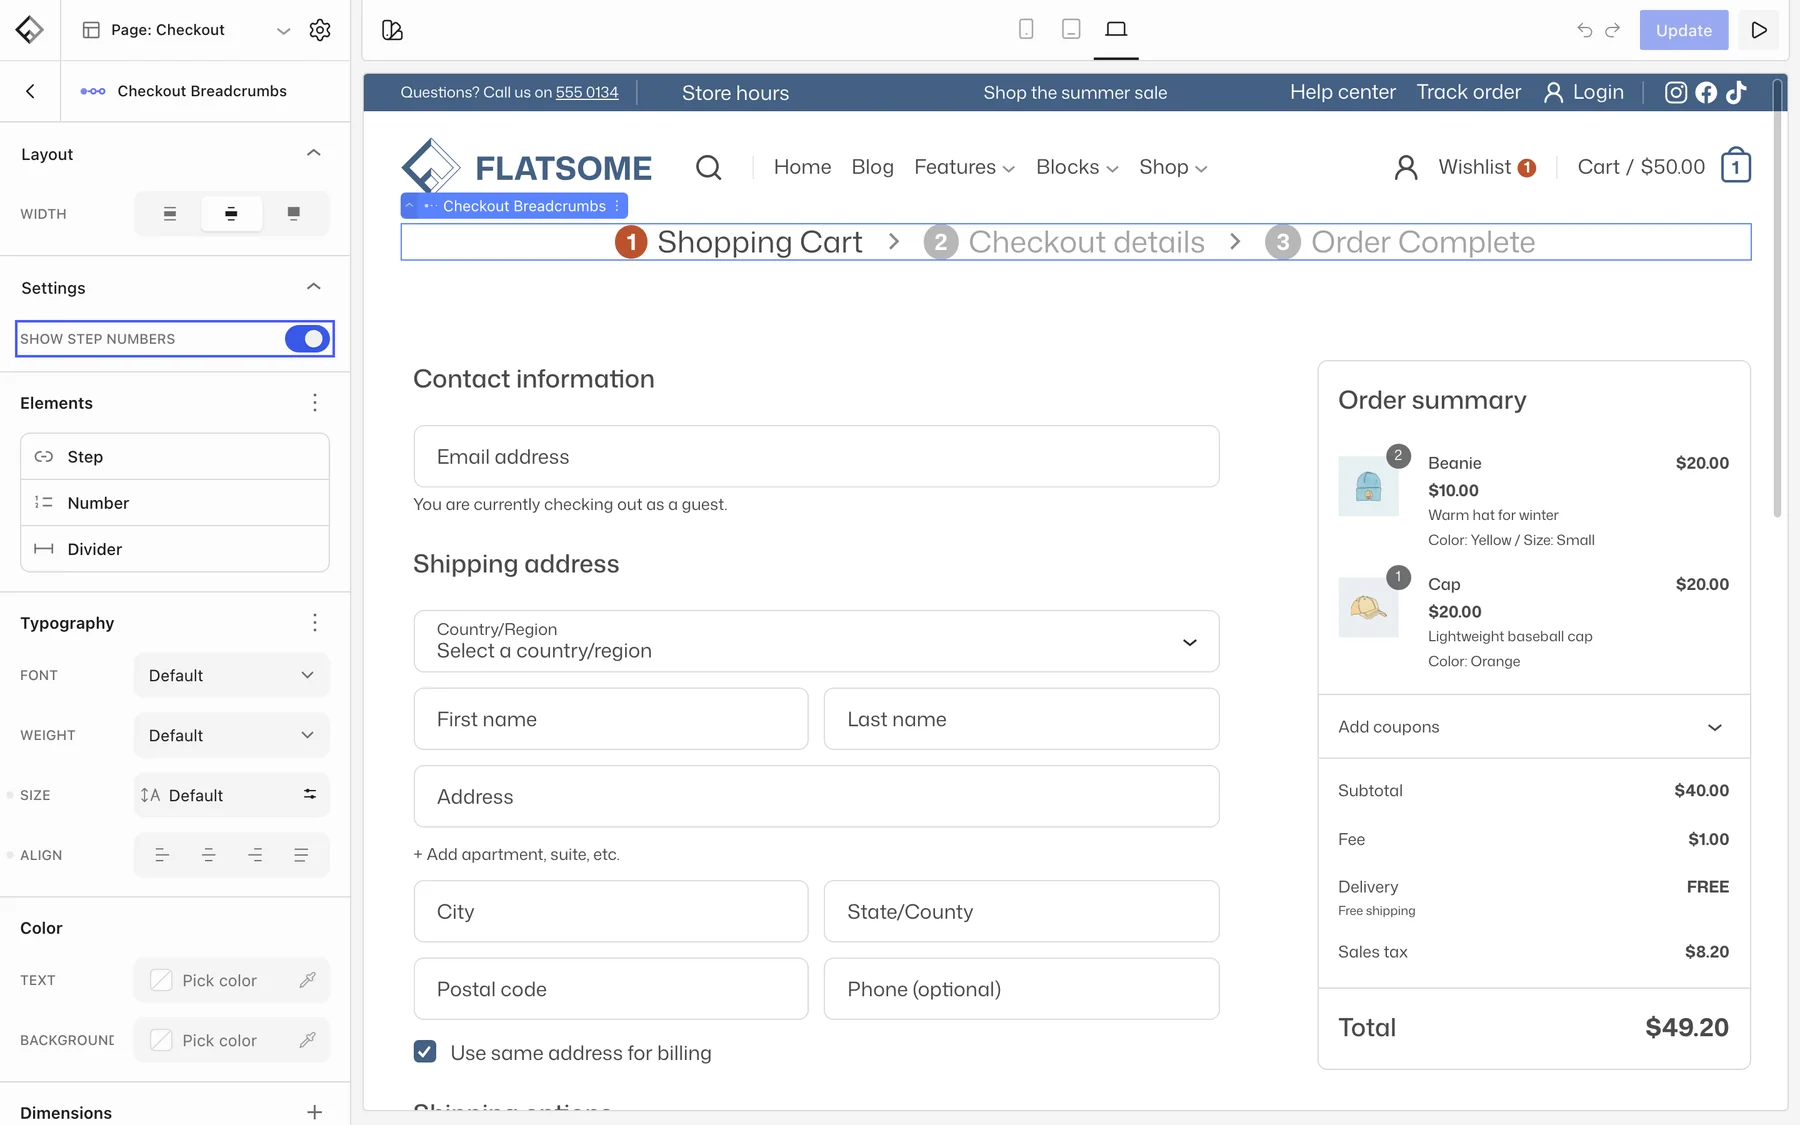Image resolution: width=1800 pixels, height=1125 pixels.
Task: Open Page: Checkout selector dropdown
Action: click(187, 30)
